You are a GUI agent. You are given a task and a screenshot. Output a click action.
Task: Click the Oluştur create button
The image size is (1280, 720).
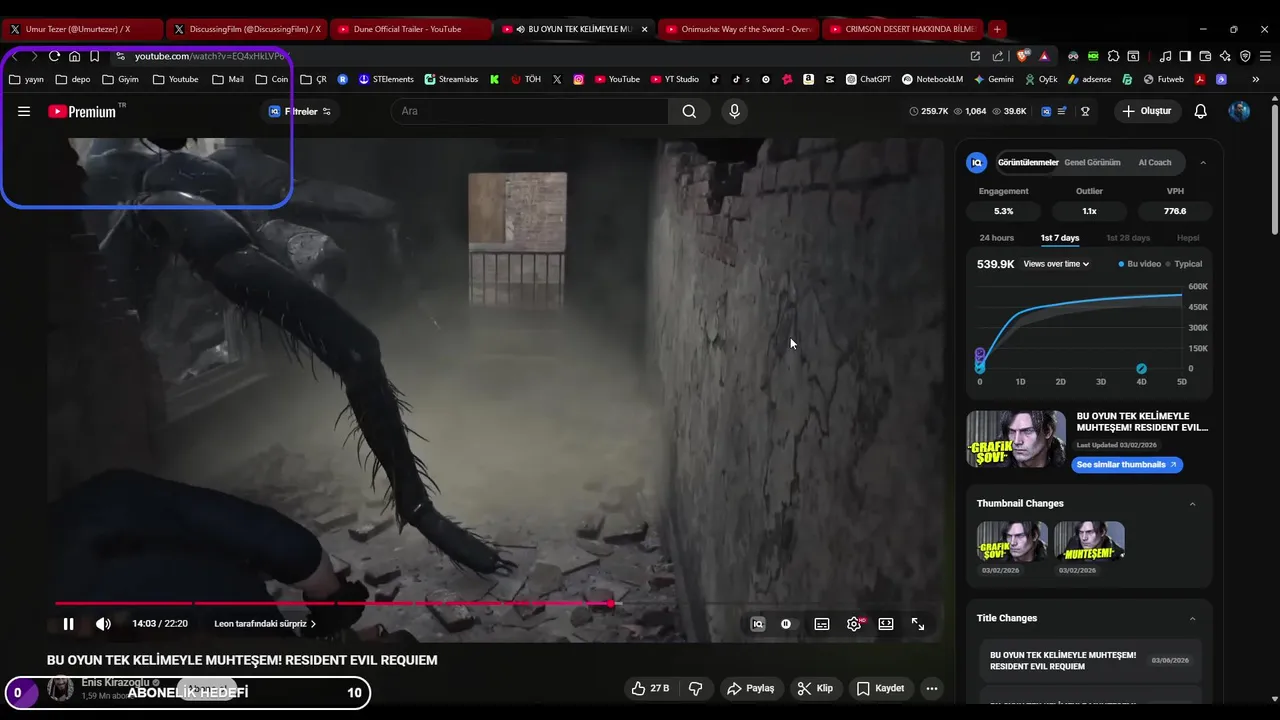coord(1146,111)
